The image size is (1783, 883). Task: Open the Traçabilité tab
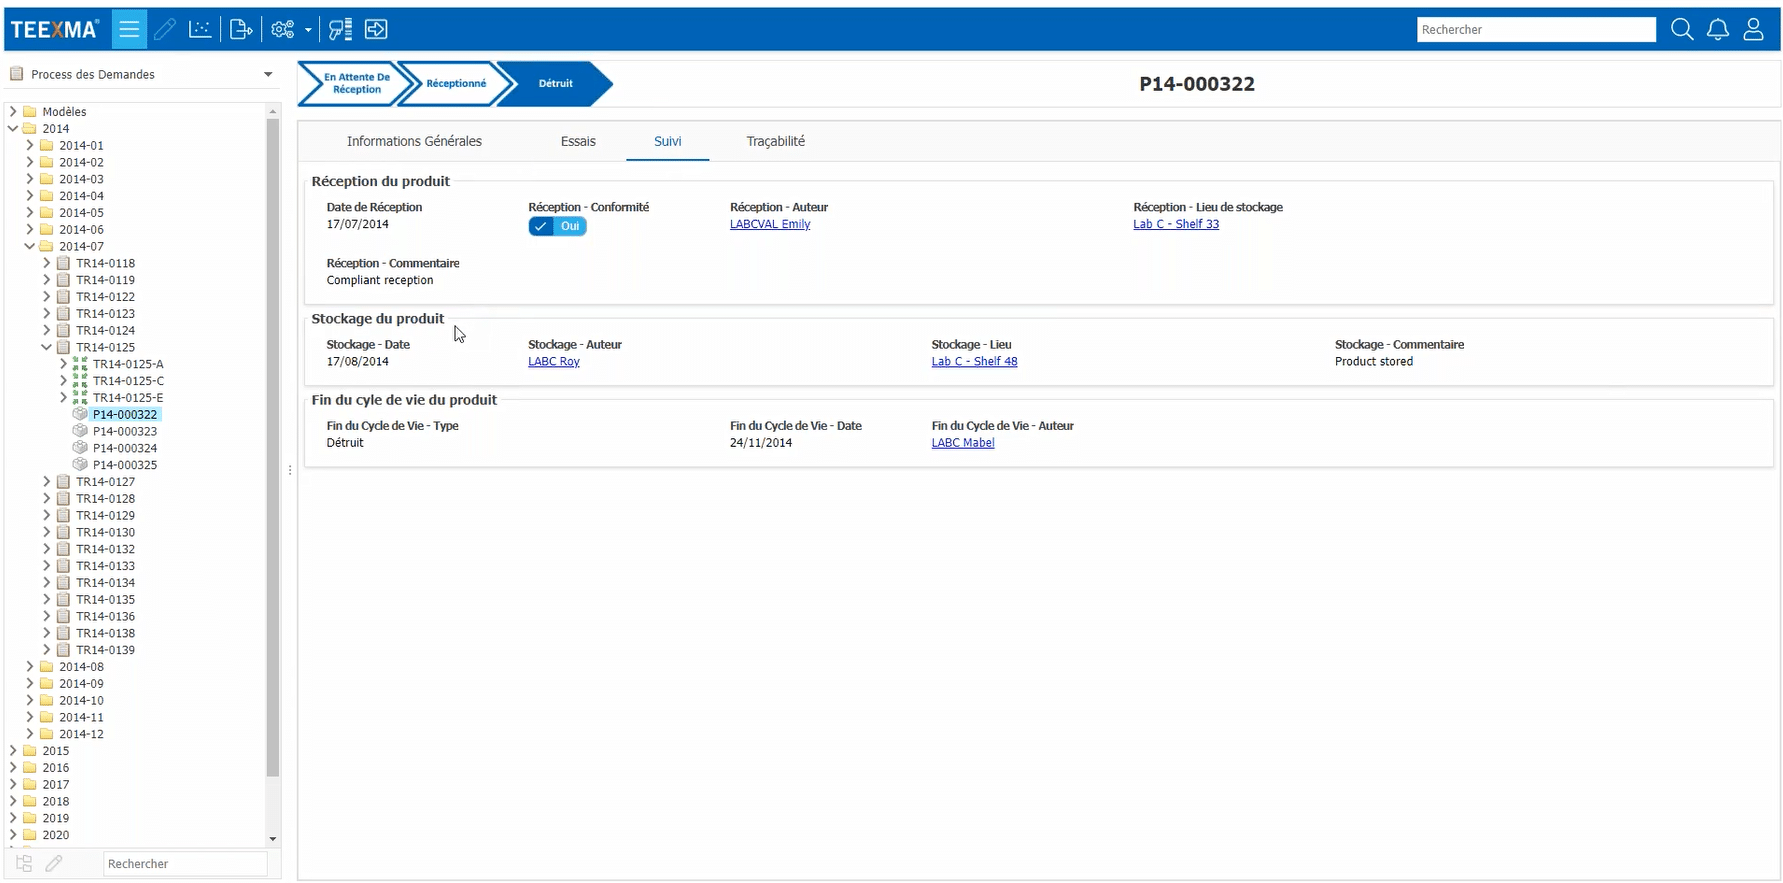(775, 141)
